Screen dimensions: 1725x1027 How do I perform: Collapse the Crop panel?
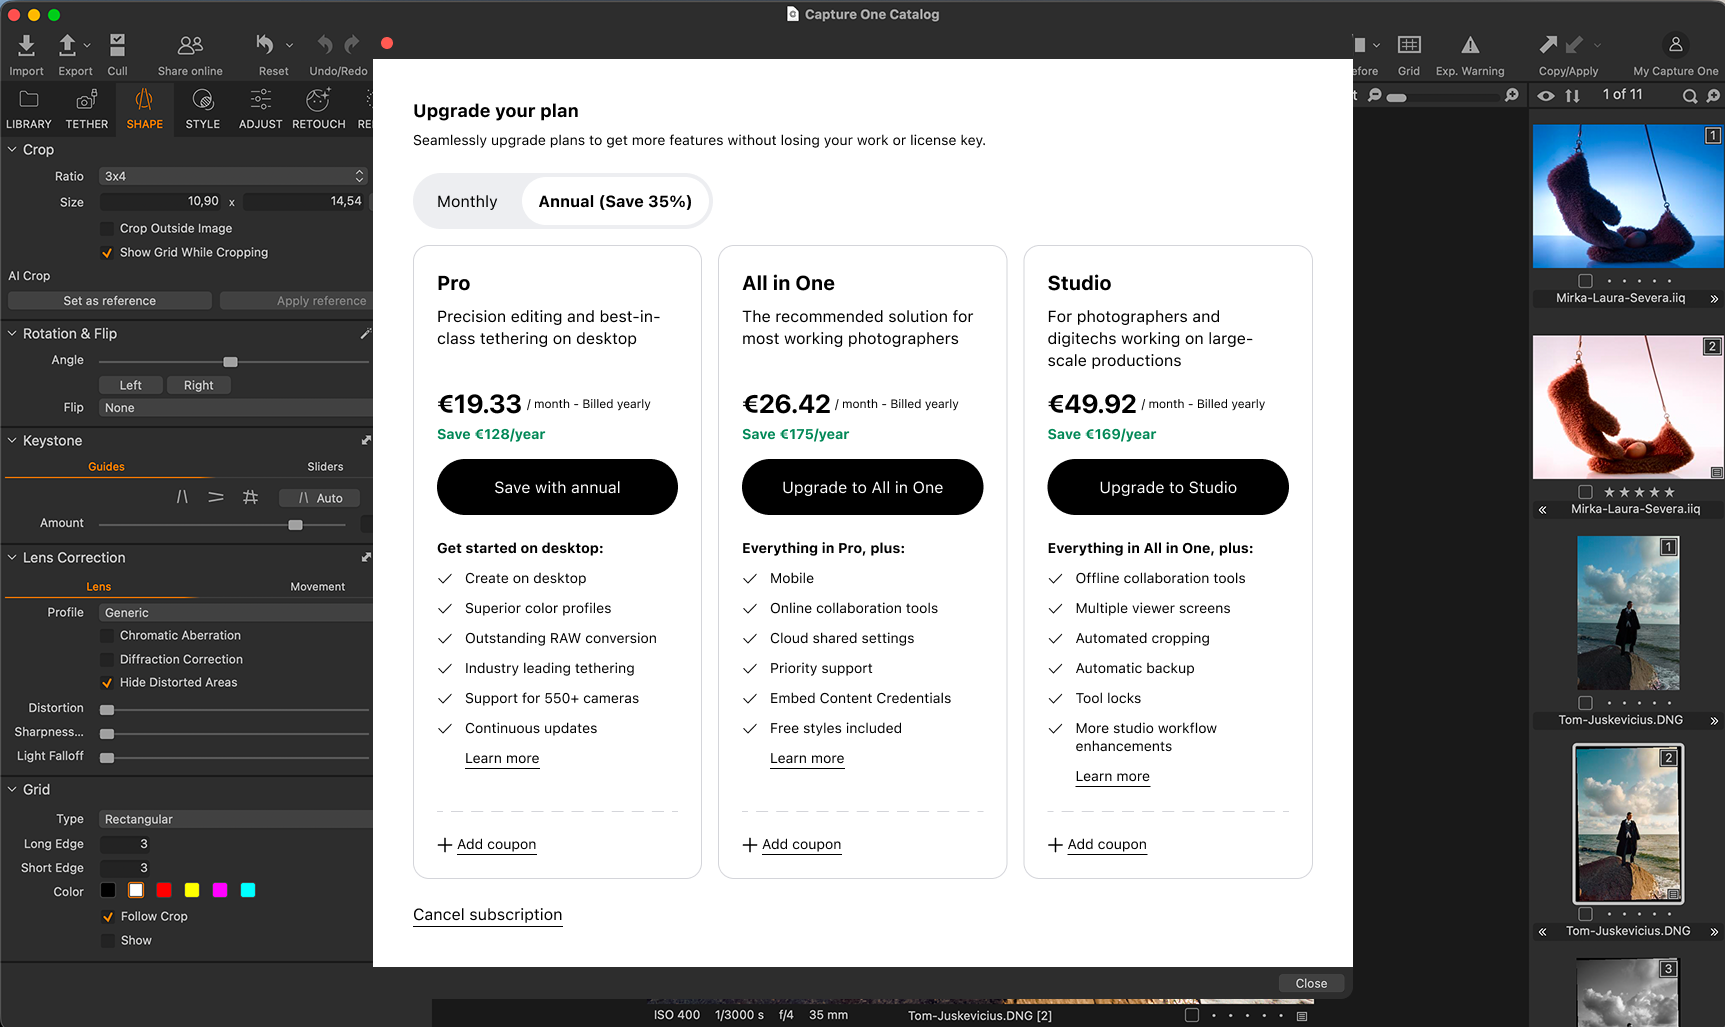[x=12, y=149]
